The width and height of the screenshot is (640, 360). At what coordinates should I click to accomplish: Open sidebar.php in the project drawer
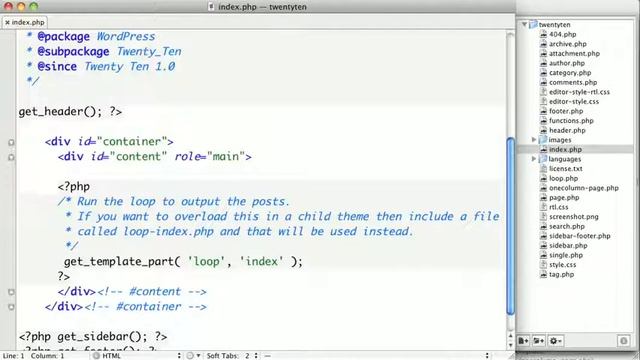568,245
